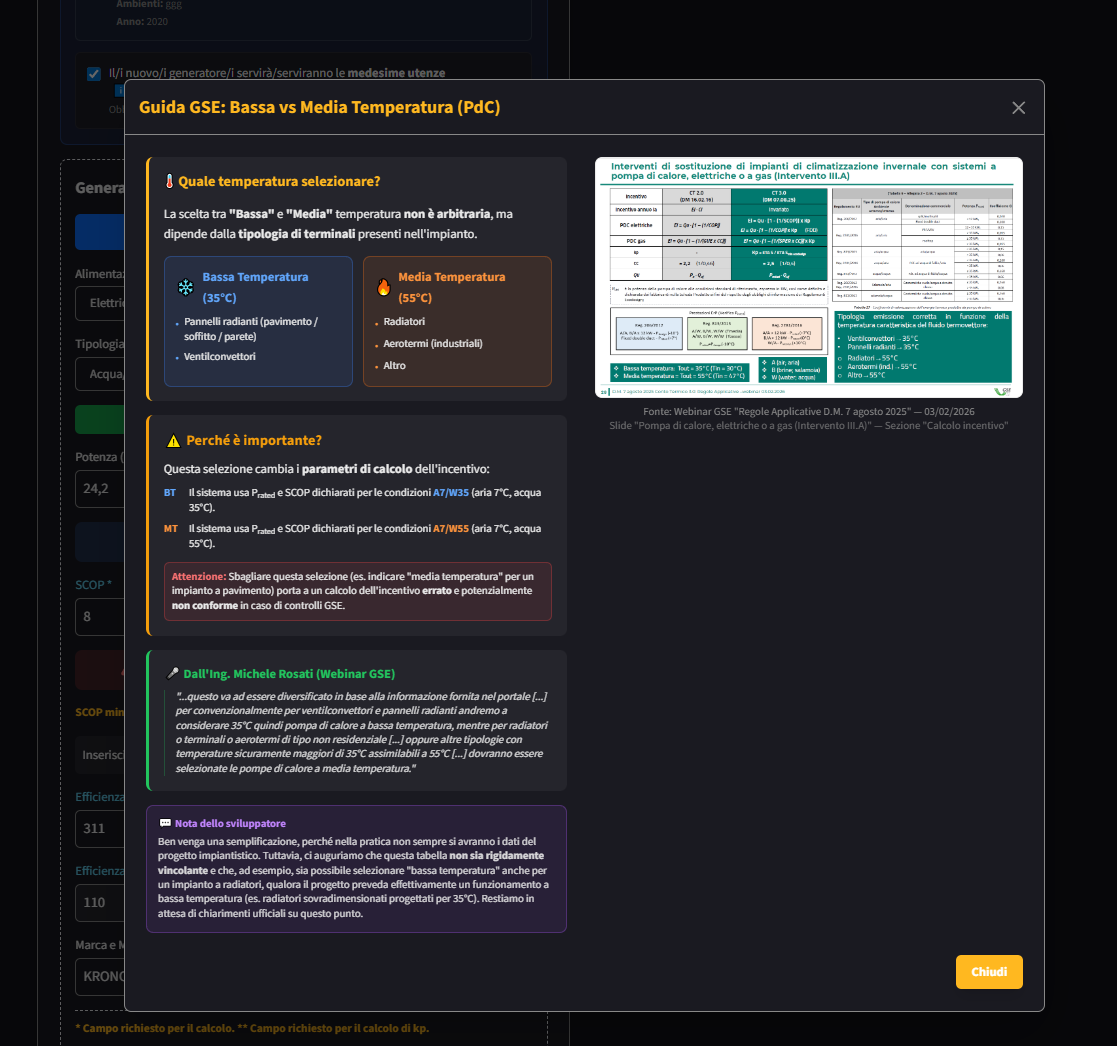The image size is (1117, 1046).
Task: Click the SCOP field containing 8
Action: click(x=100, y=616)
